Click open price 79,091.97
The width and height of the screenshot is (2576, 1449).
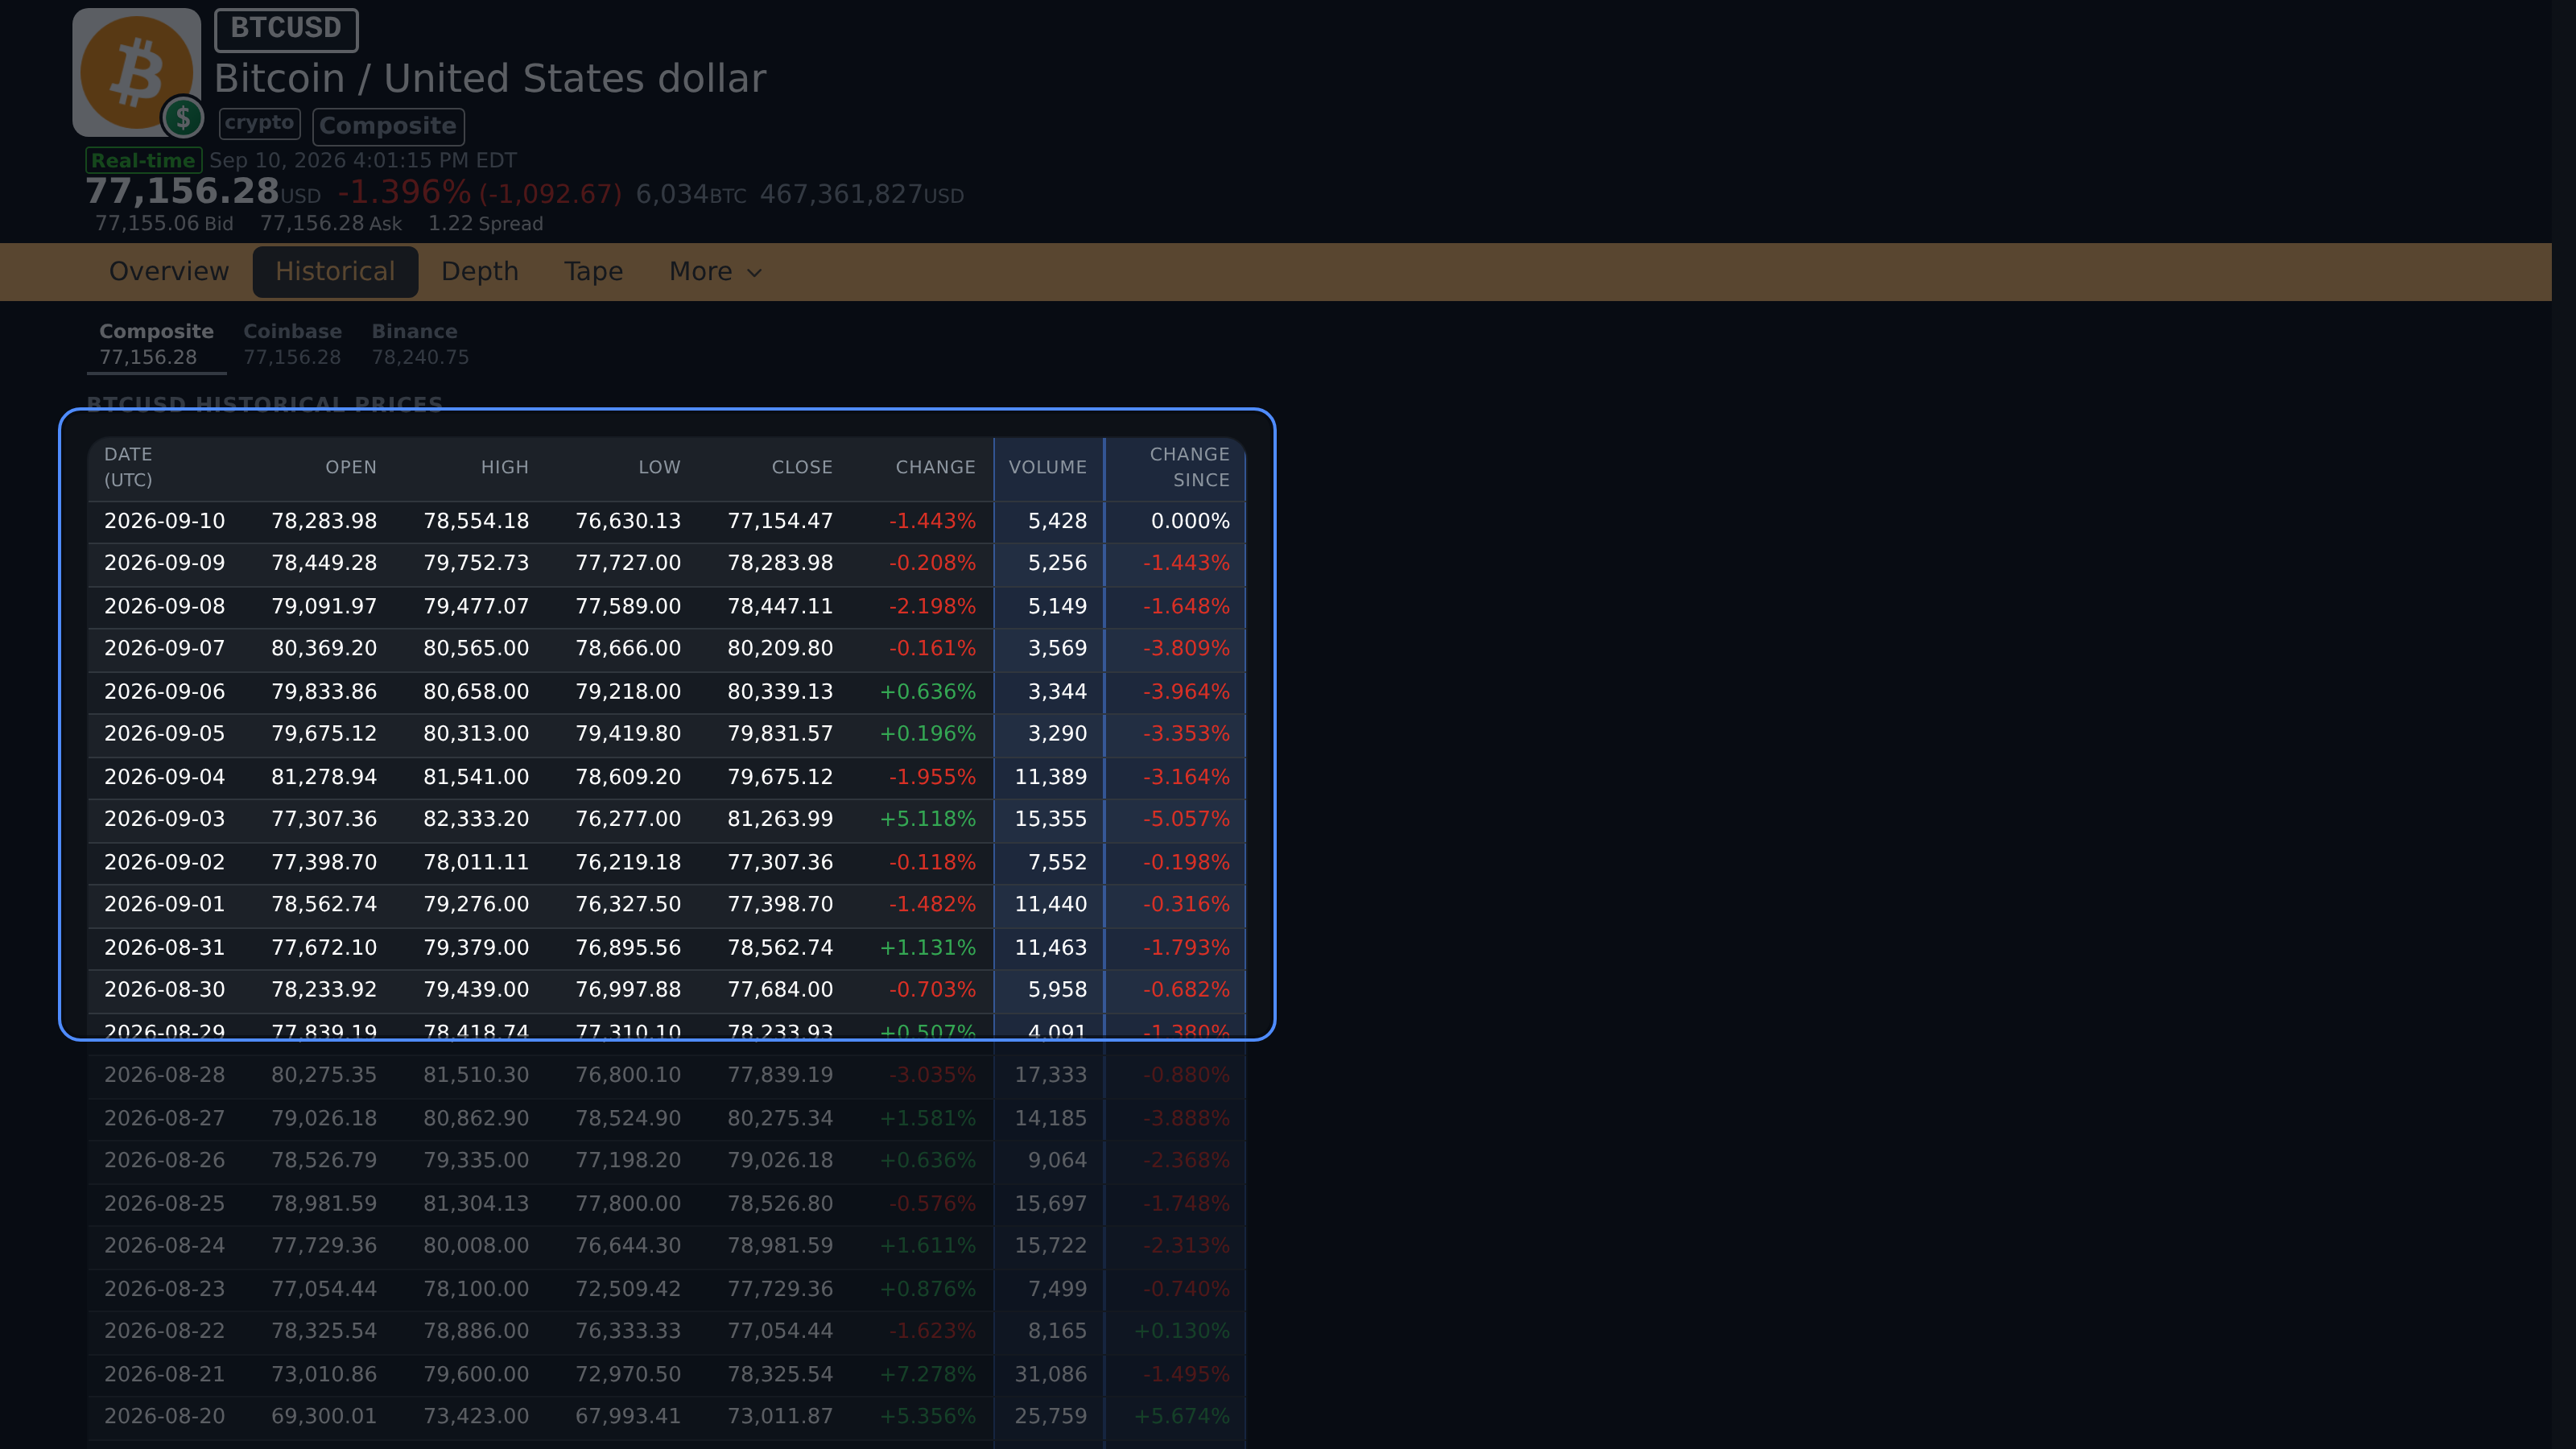coord(324,607)
